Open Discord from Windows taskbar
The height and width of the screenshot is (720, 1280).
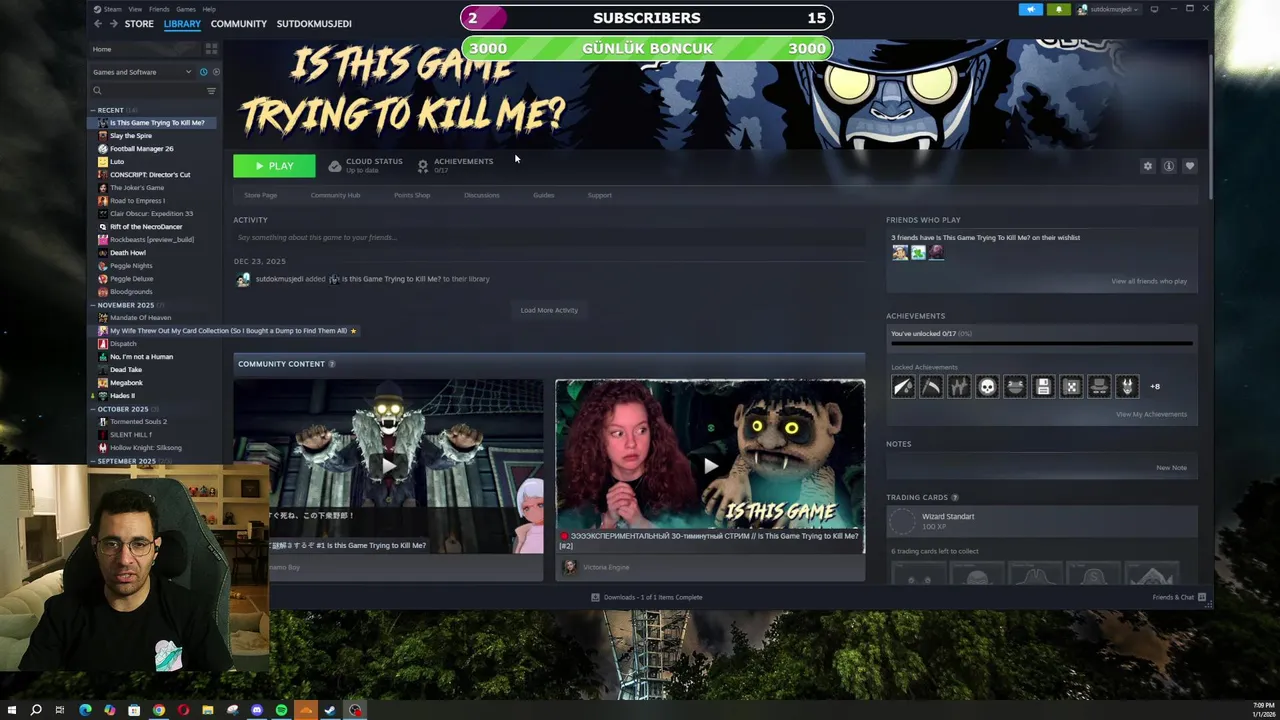257,710
